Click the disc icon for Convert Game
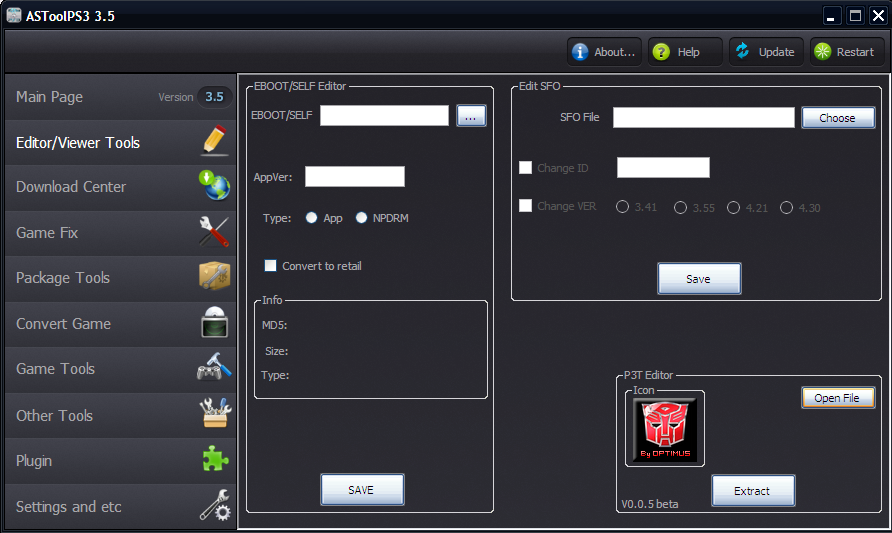This screenshot has width=892, height=533. 214,322
